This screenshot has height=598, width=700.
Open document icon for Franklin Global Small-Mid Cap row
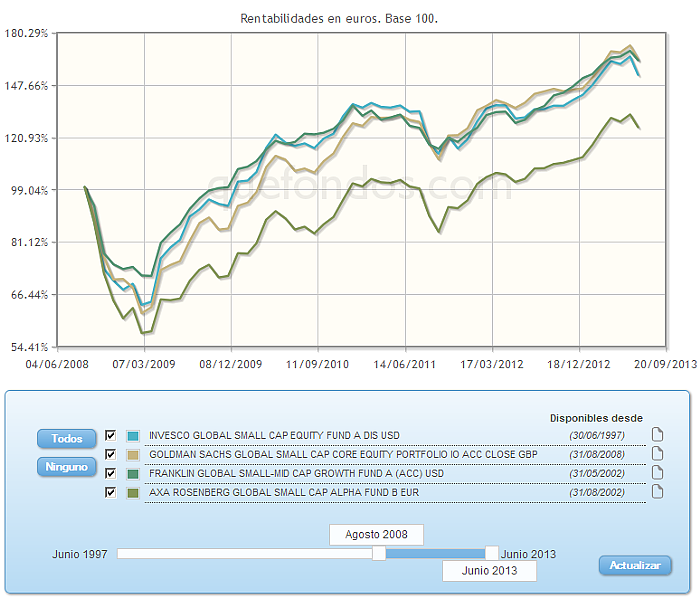pos(657,473)
